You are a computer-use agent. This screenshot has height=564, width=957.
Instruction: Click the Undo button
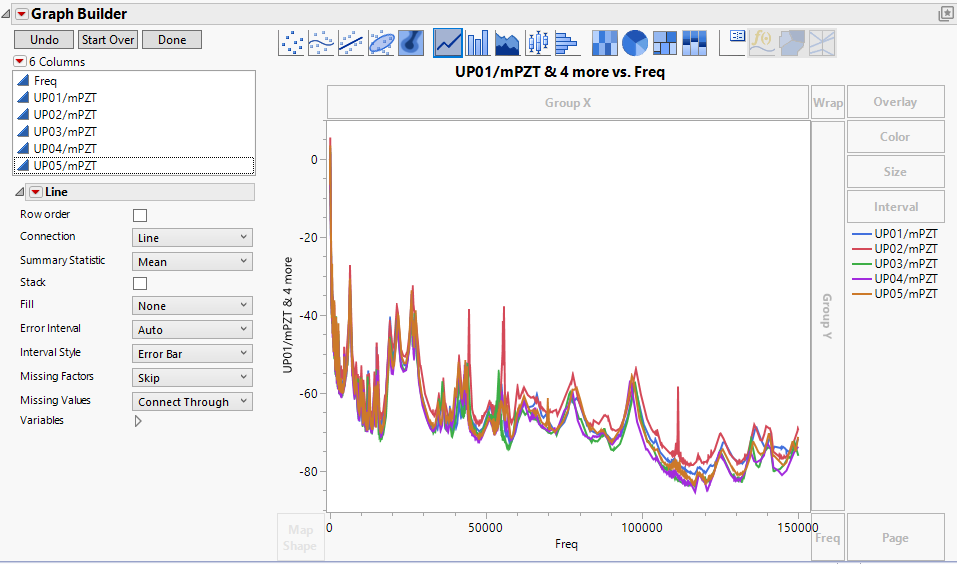point(44,40)
